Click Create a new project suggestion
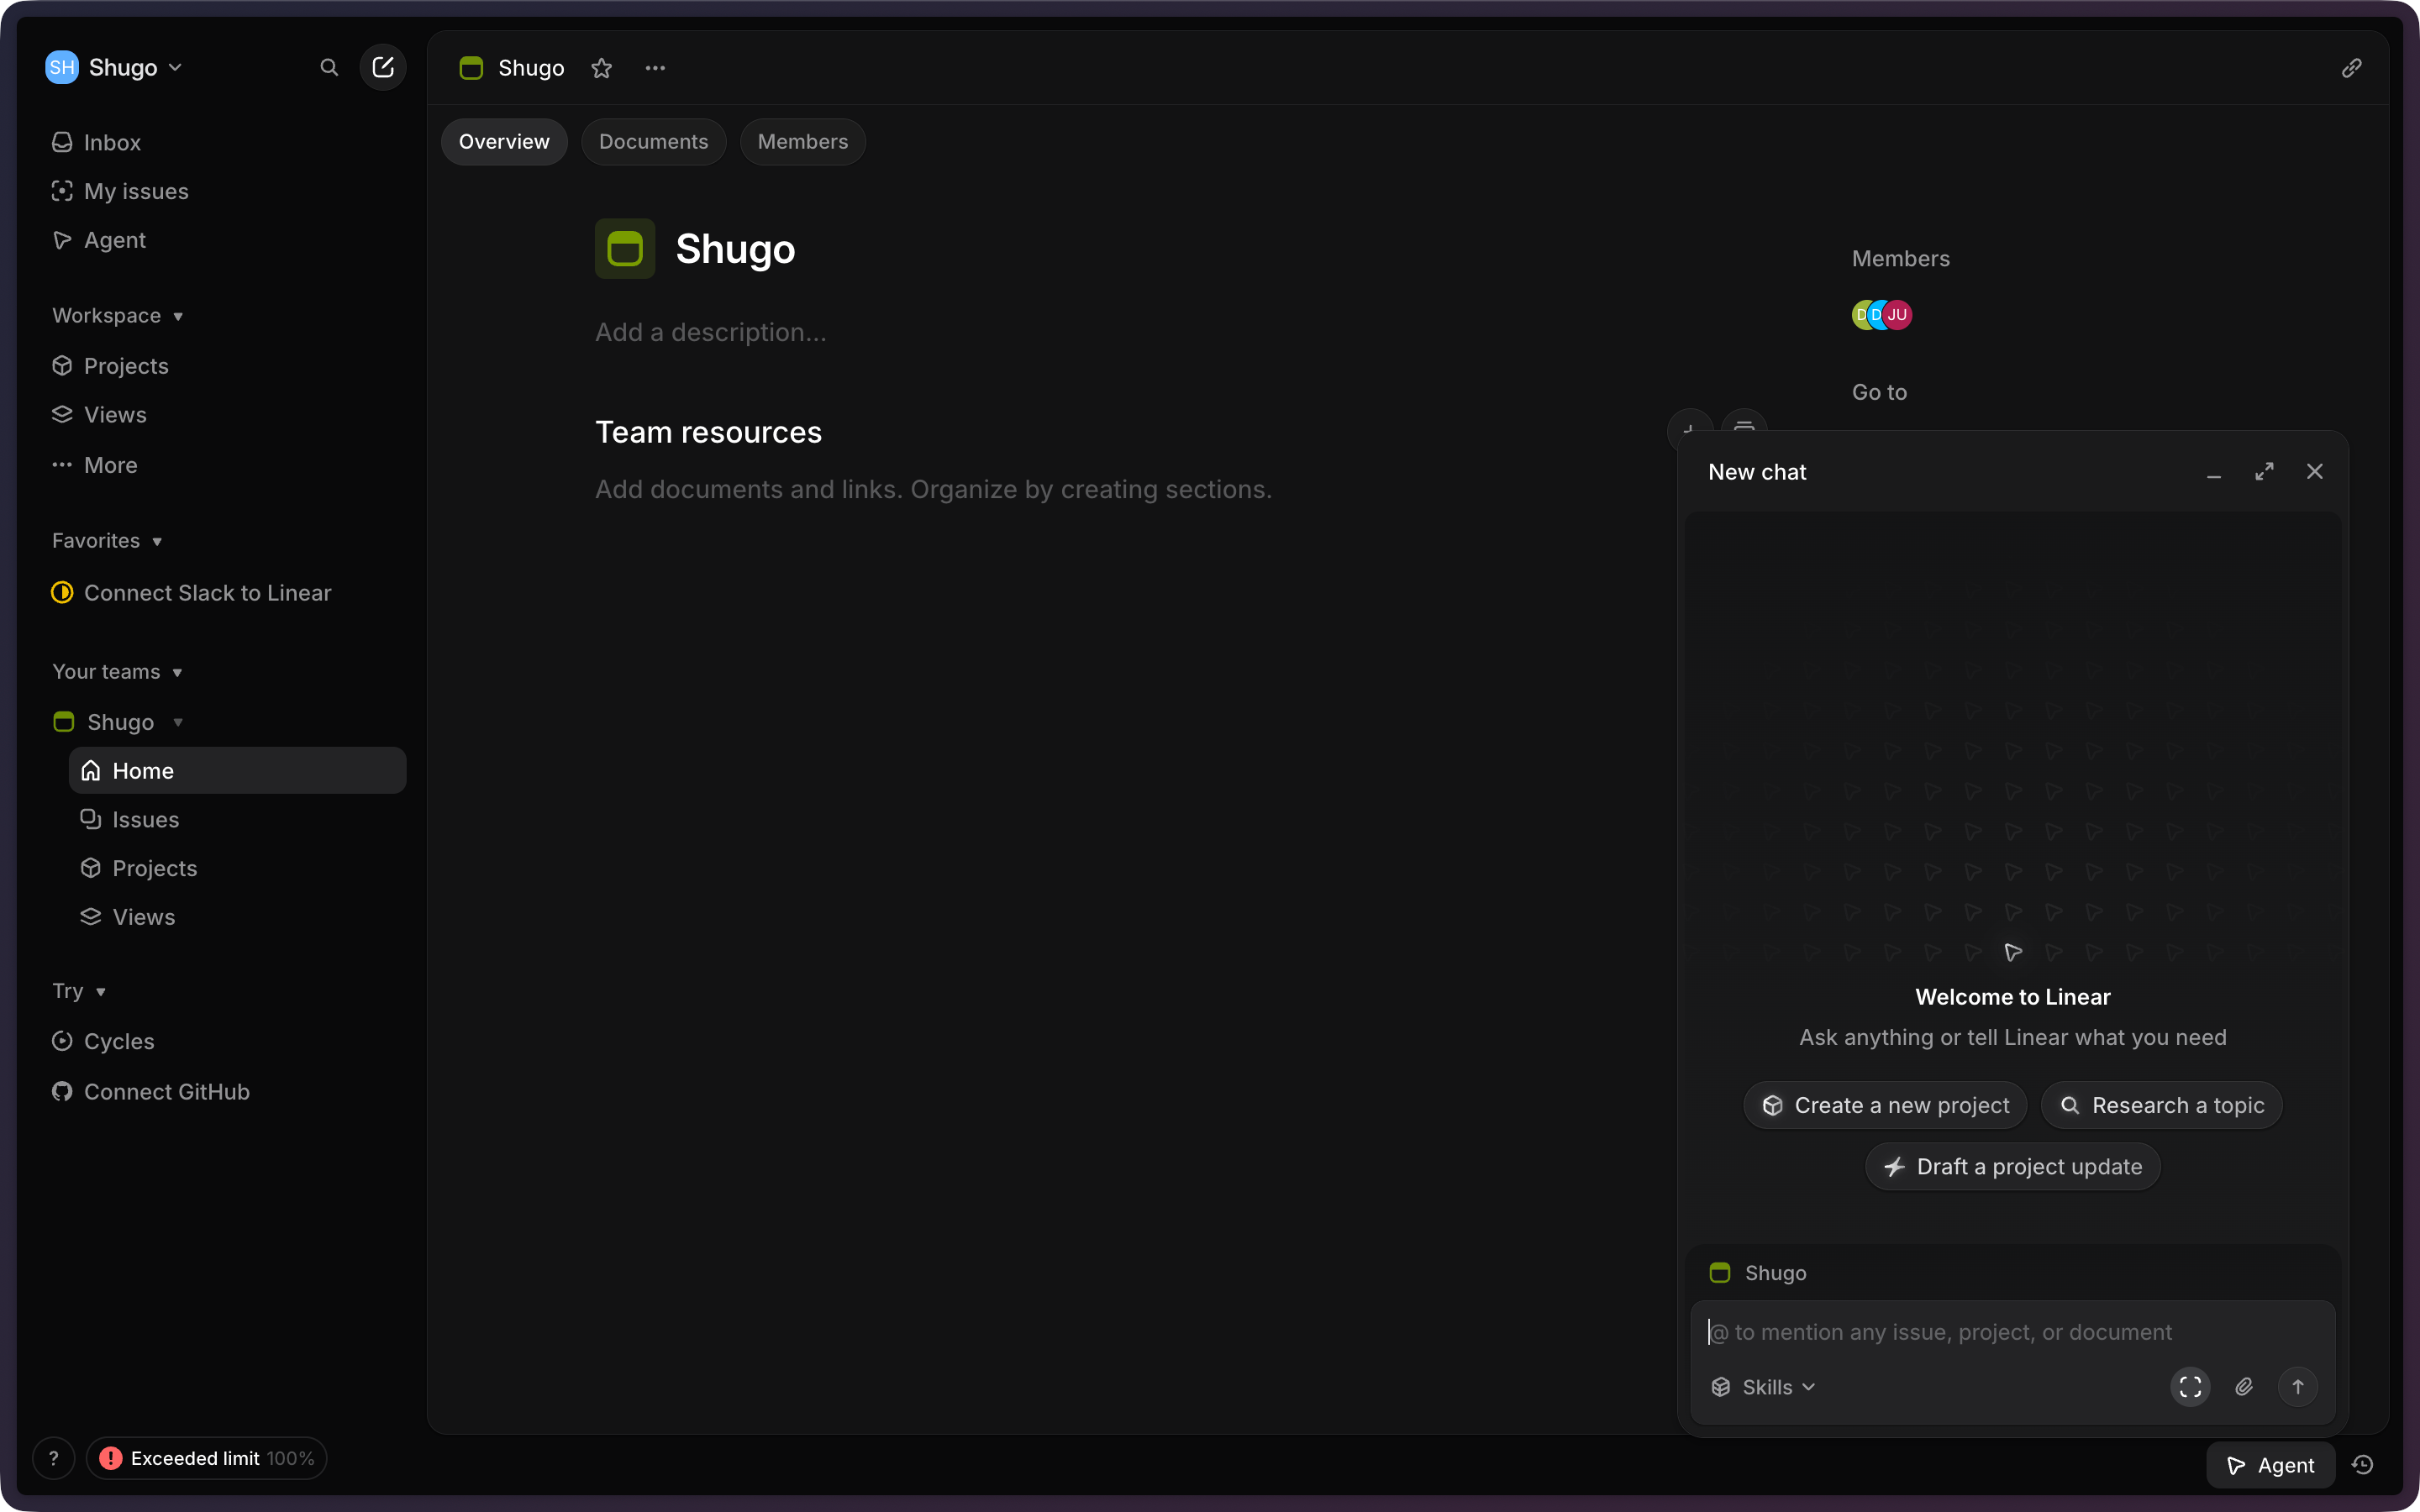Screen dimensions: 2420x1512 click(x=1885, y=1105)
